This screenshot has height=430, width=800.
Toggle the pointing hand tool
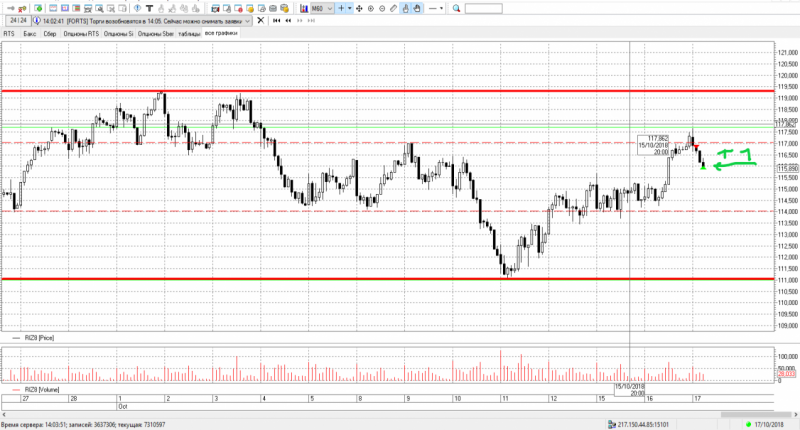(406, 8)
